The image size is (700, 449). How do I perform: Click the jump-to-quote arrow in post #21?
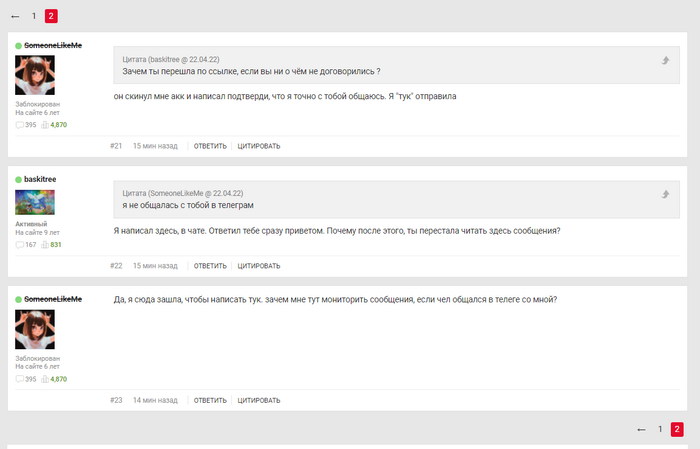pyautogui.click(x=665, y=61)
